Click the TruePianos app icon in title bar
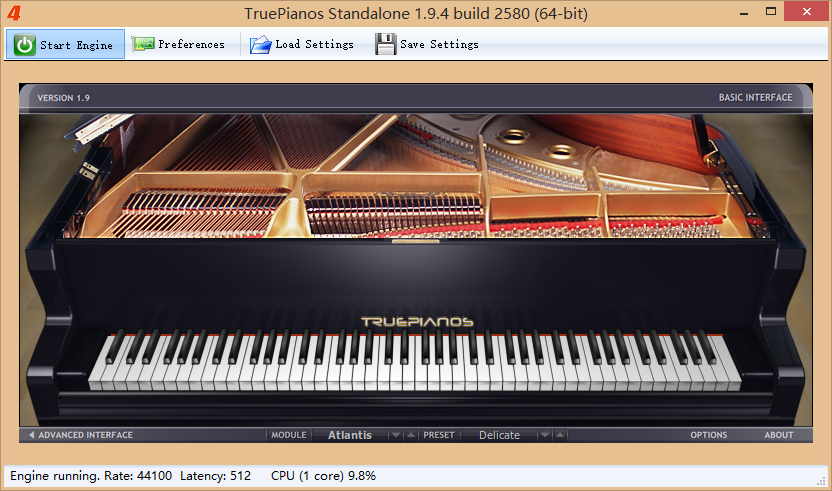Image resolution: width=832 pixels, height=491 pixels. (13, 14)
